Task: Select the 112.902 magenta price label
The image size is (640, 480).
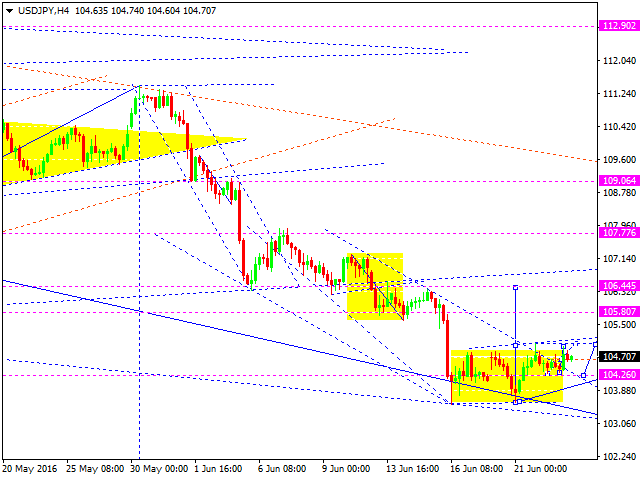Action: (x=619, y=26)
